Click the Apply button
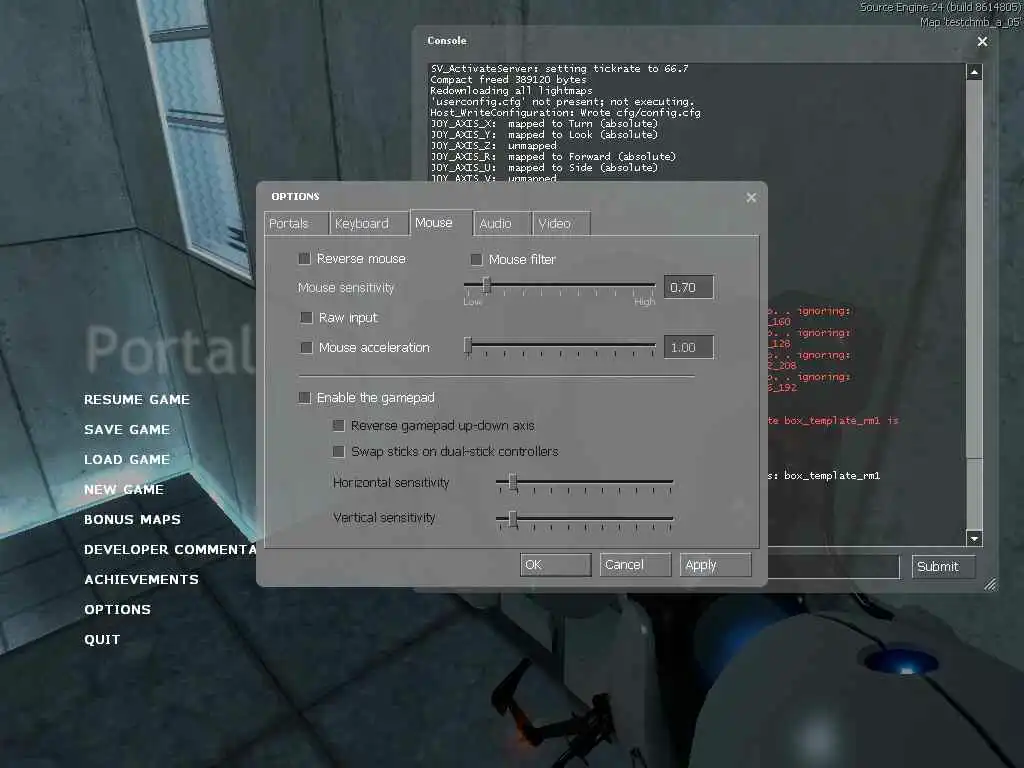The height and width of the screenshot is (768, 1024). pos(716,565)
